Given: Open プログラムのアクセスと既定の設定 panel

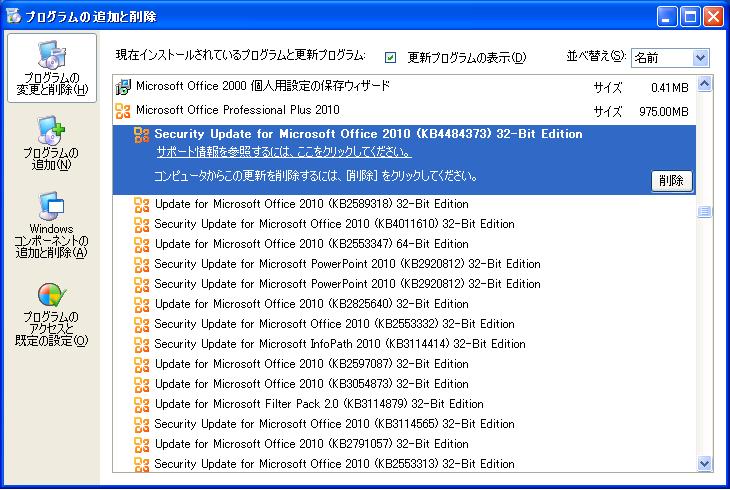Looking at the screenshot, I should click(51, 315).
